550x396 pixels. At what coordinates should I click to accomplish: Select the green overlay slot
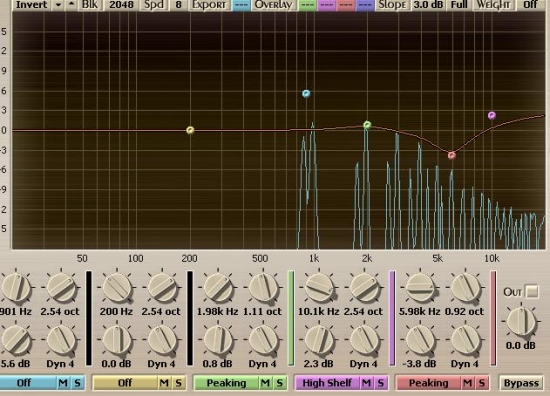point(307,5)
